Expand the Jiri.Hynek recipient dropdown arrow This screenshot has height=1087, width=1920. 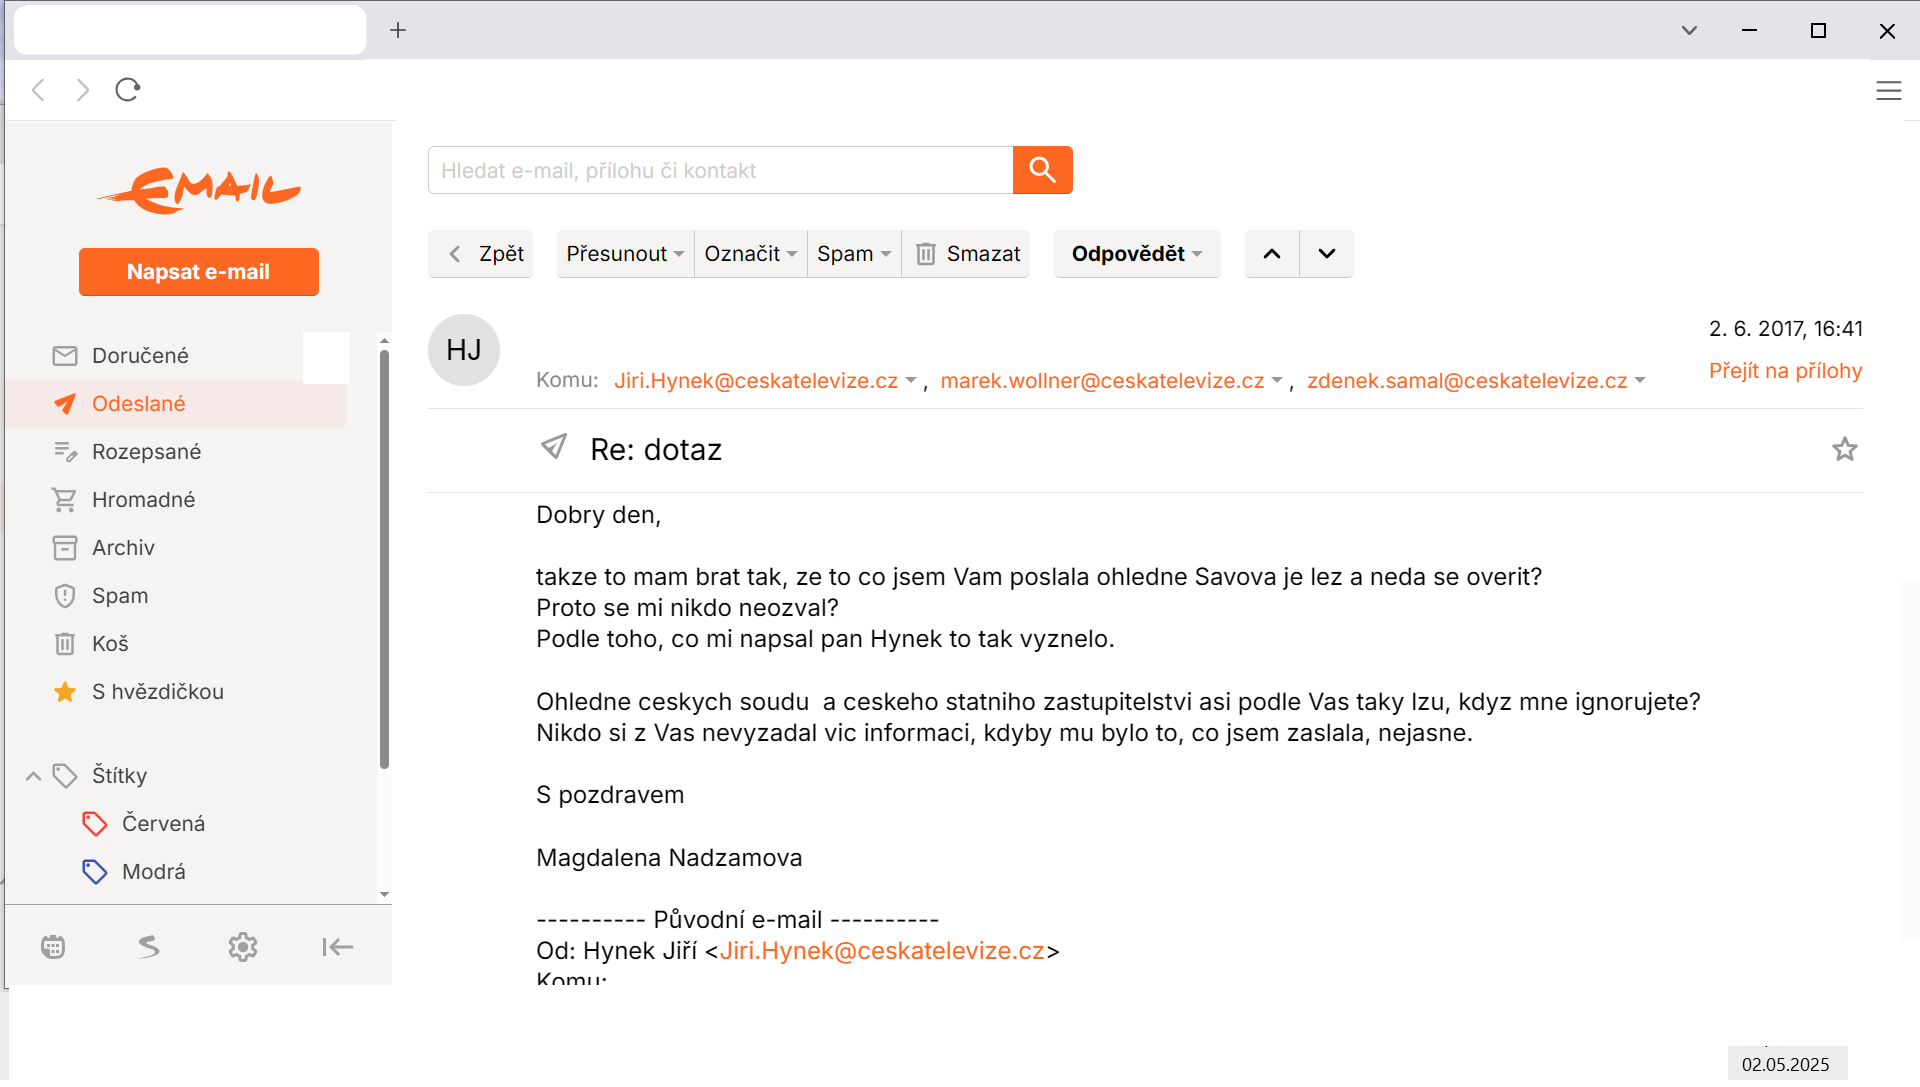pyautogui.click(x=910, y=381)
